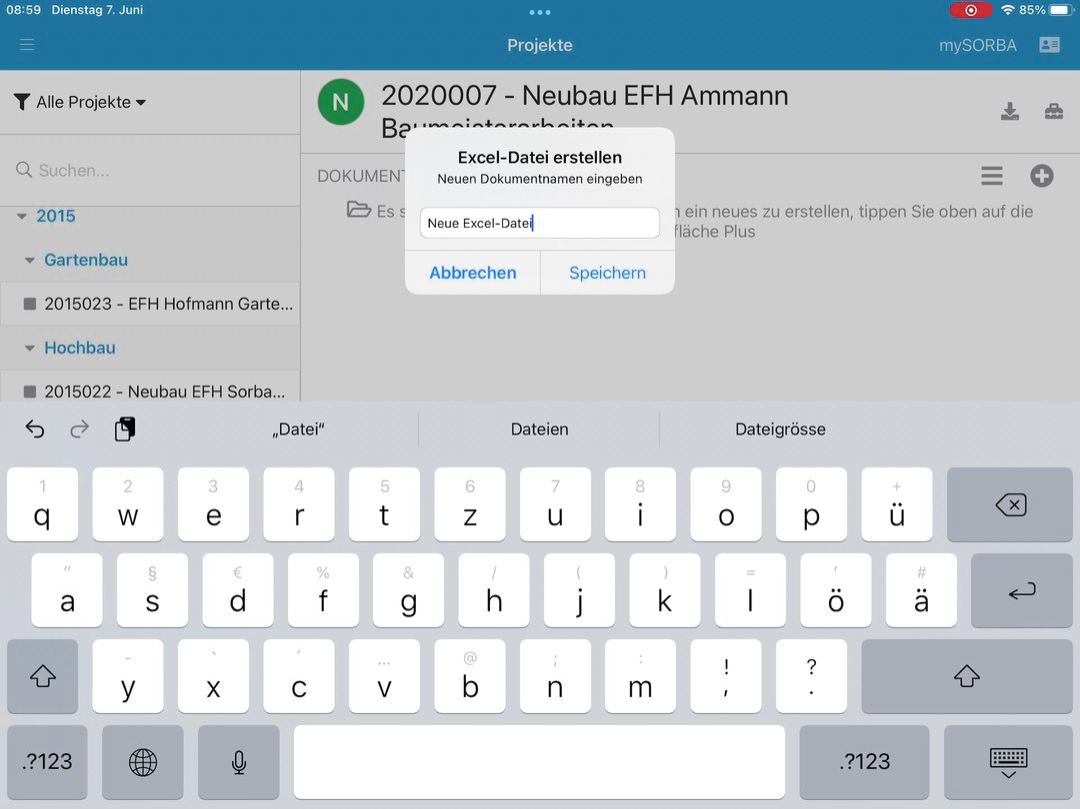
Task: Toggle the left shift key
Action: (x=42, y=677)
